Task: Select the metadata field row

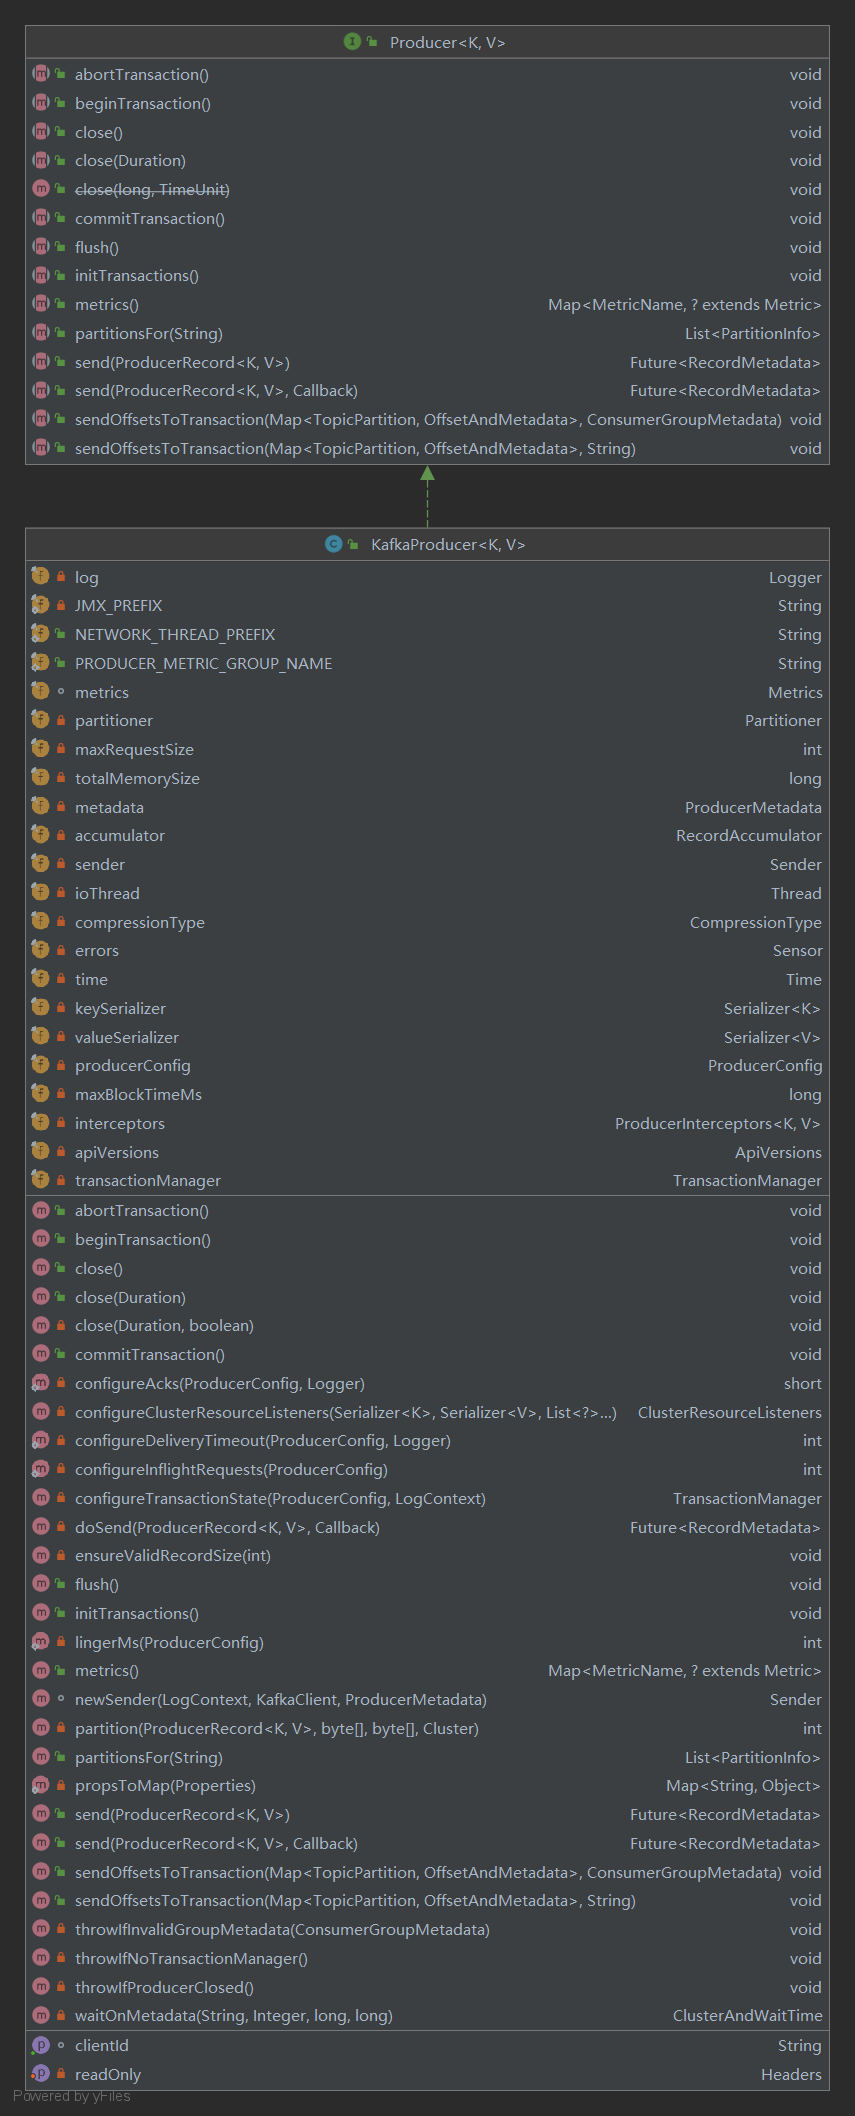Action: coord(427,807)
